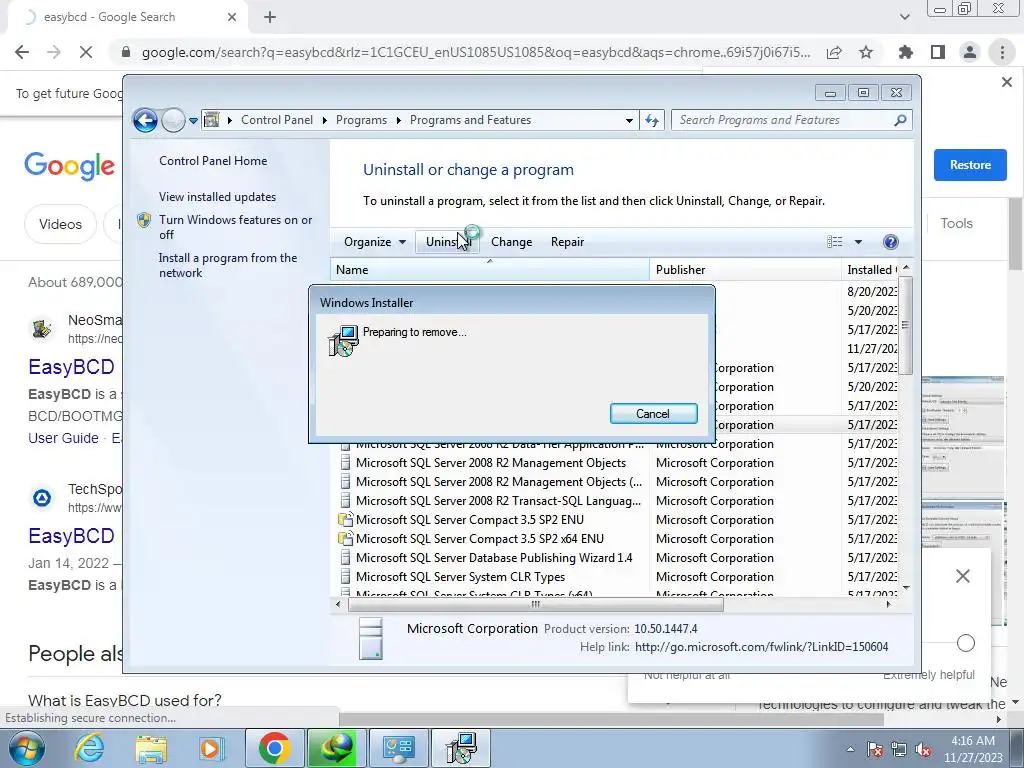Go back in Control Panel
The height and width of the screenshot is (768, 1024).
[145, 120]
